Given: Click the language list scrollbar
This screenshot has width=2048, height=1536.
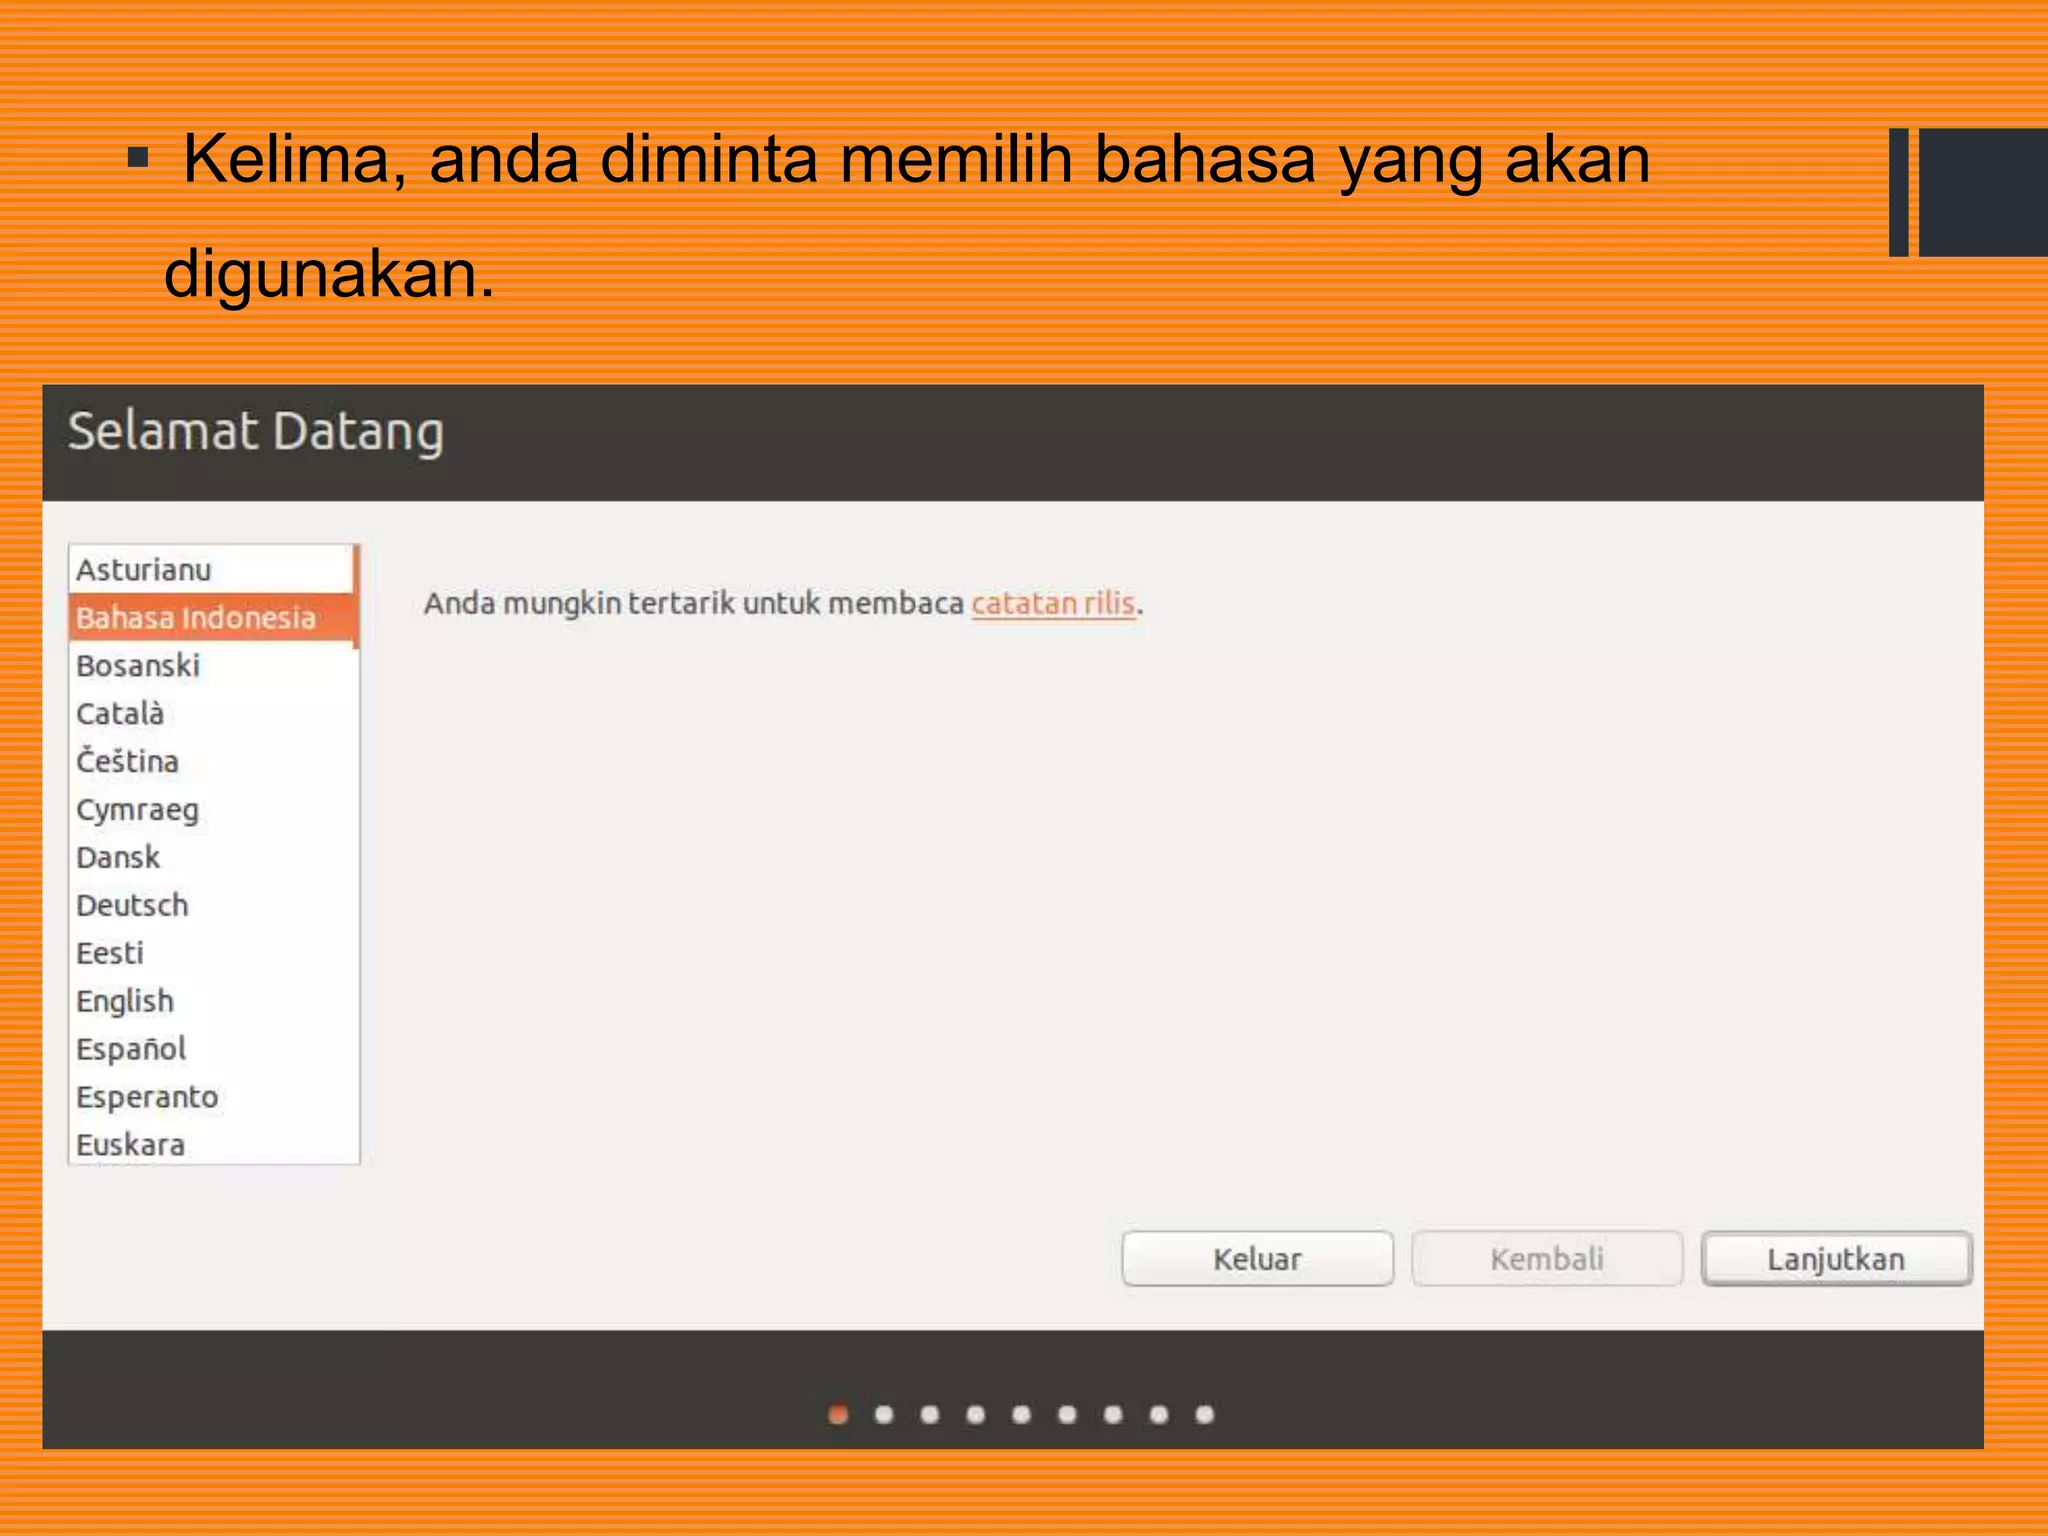Looking at the screenshot, I should (356, 597).
